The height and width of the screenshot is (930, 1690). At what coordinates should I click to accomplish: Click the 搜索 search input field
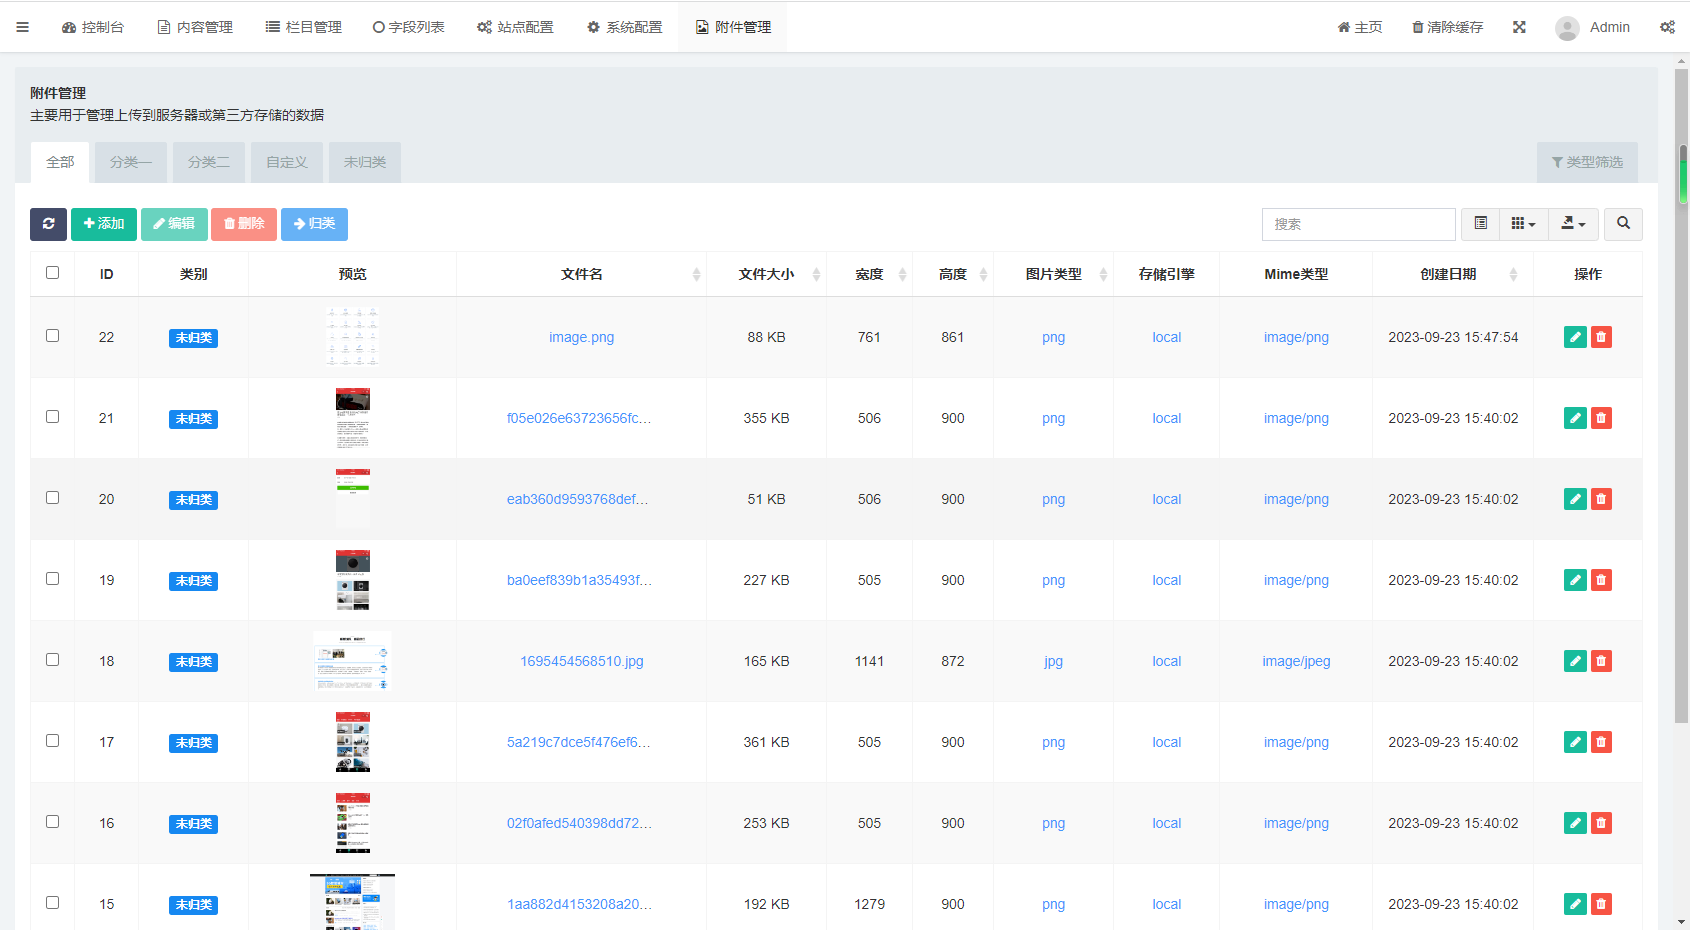(1358, 224)
